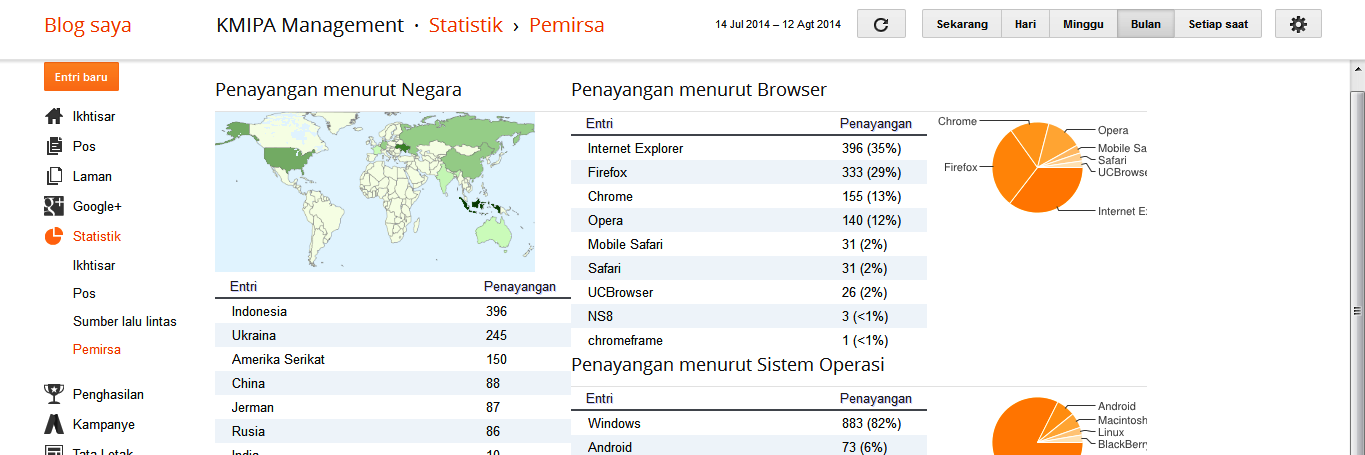Click the Penayangan menurut Negara heading
The width and height of the screenshot is (1365, 455).
(x=338, y=90)
